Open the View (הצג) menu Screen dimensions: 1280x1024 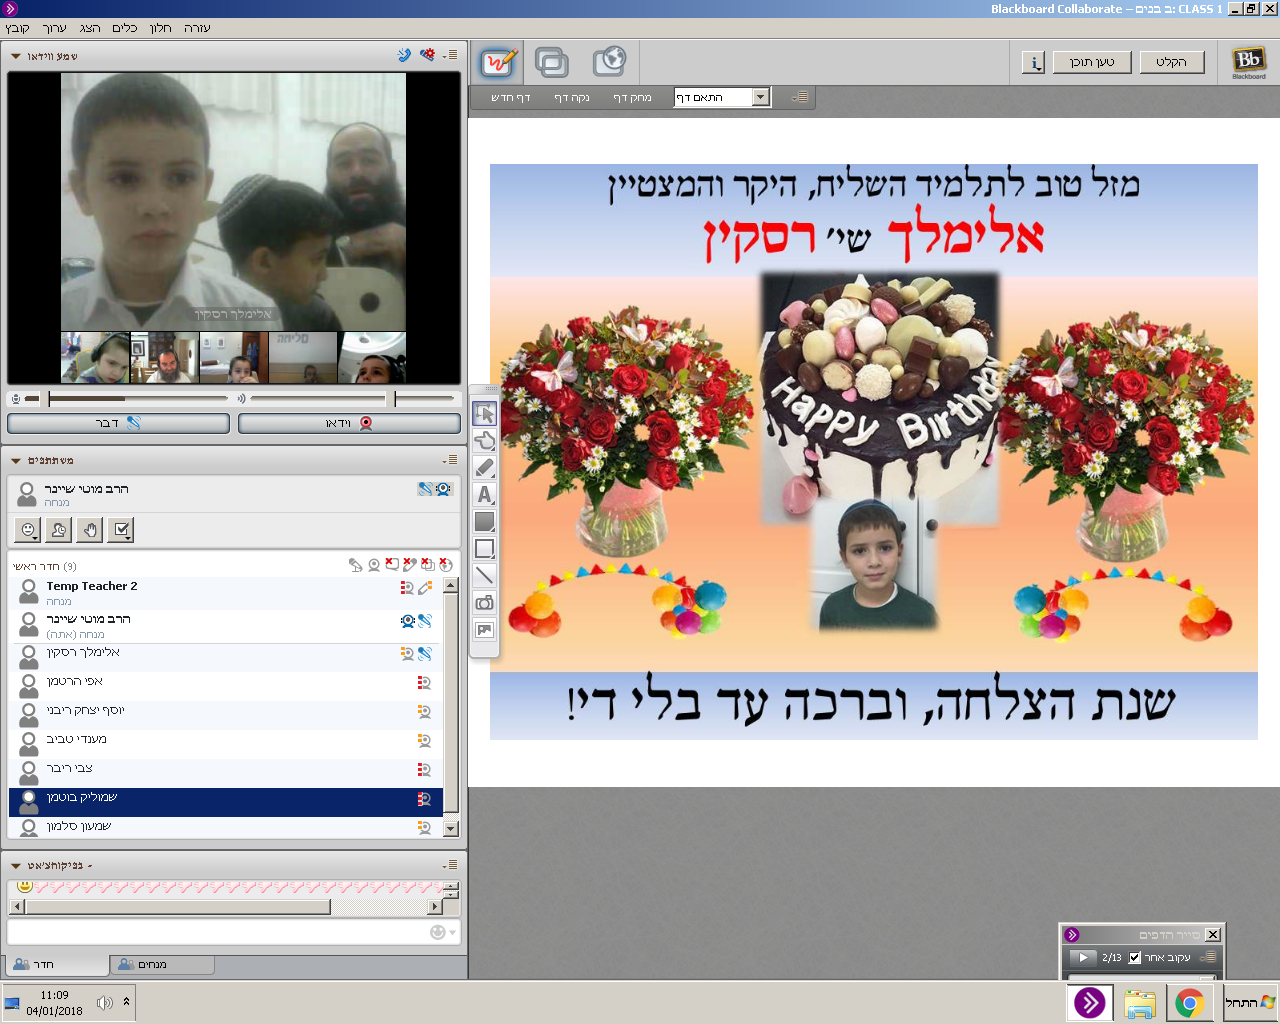pos(90,28)
